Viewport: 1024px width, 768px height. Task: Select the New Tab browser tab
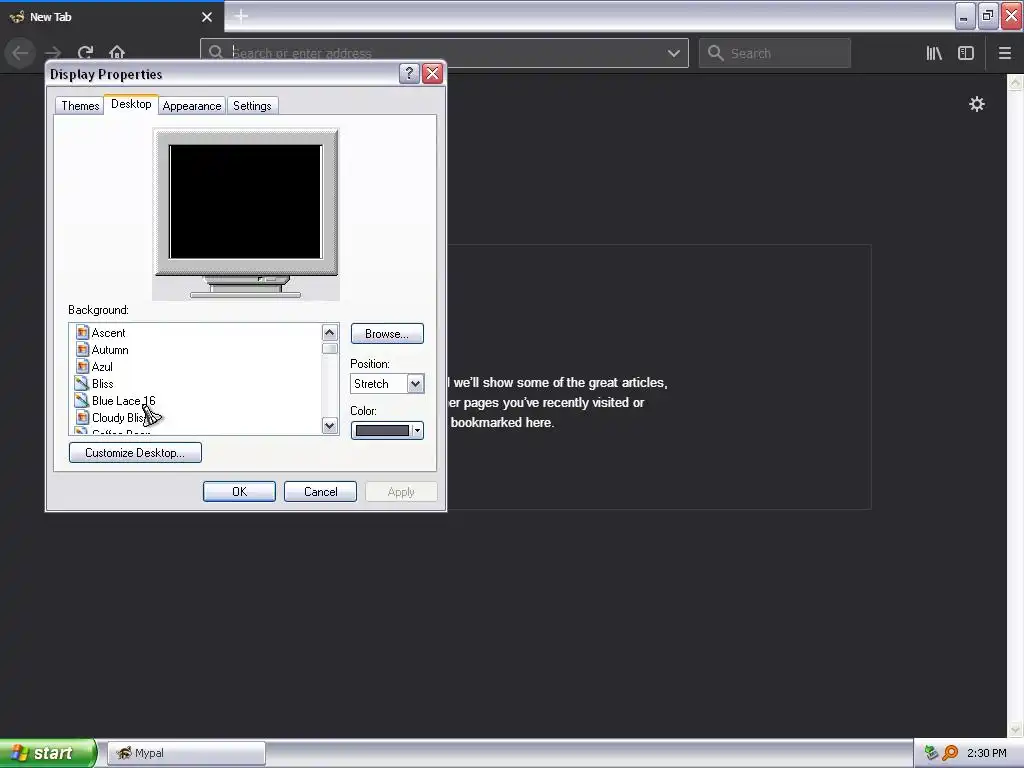click(112, 17)
